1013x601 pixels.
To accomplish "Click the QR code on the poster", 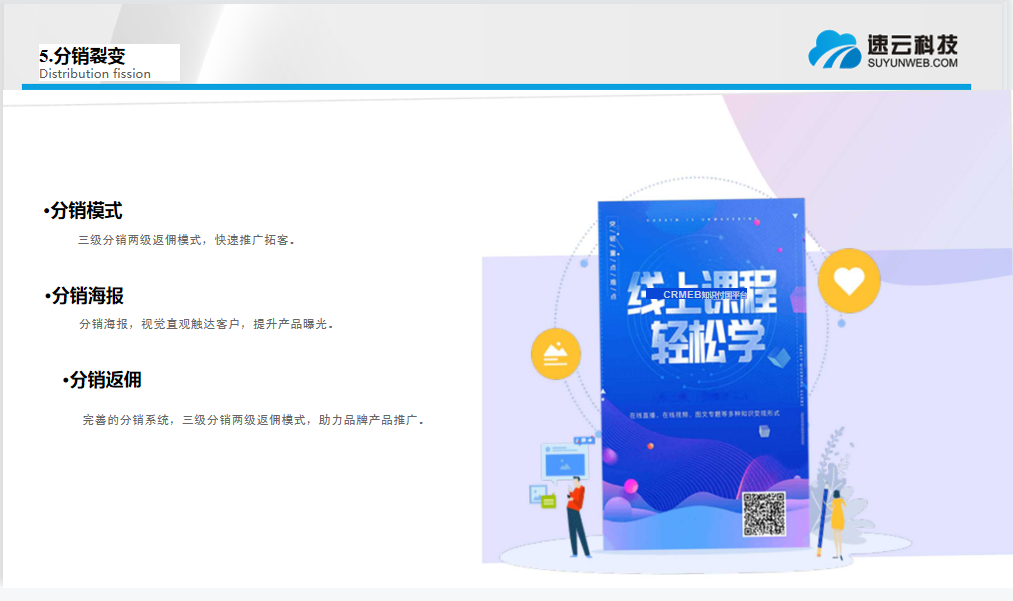I will tap(763, 514).
